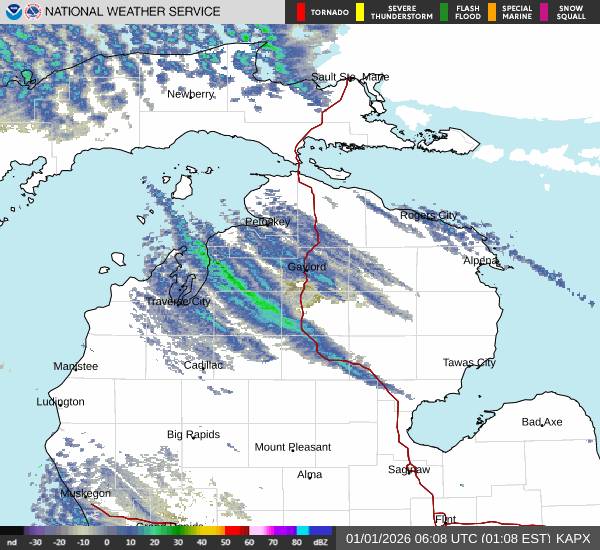Select the yellow Severe Thunderstorm legend swatch
Screen dimensions: 600x550
tap(359, 12)
